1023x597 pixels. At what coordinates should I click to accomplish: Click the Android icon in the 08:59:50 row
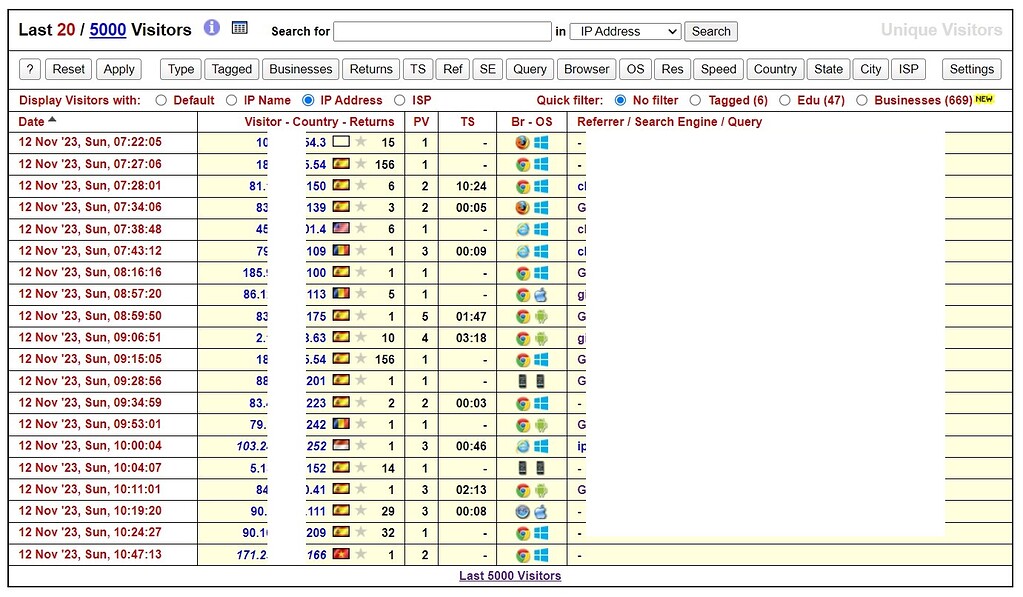coord(540,317)
